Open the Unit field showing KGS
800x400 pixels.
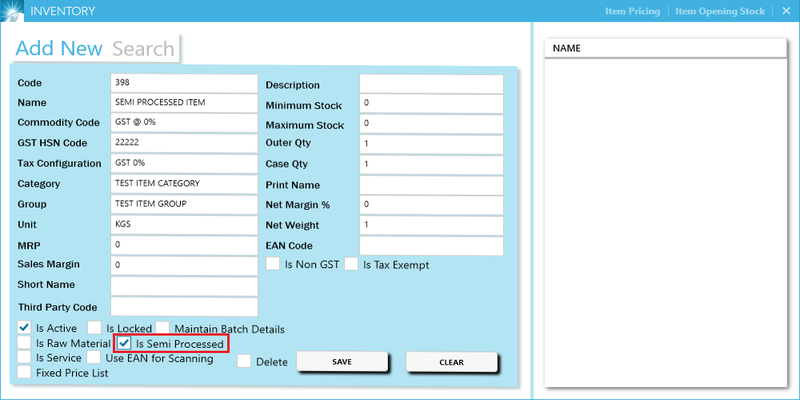184,224
